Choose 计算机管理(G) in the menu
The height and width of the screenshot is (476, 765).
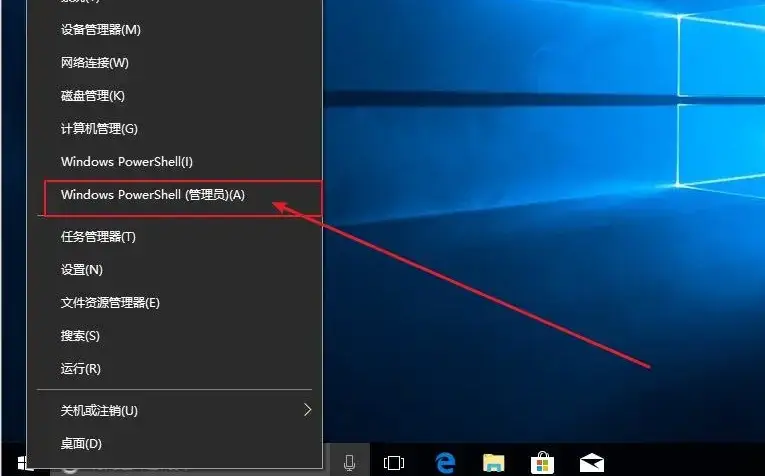(x=98, y=129)
